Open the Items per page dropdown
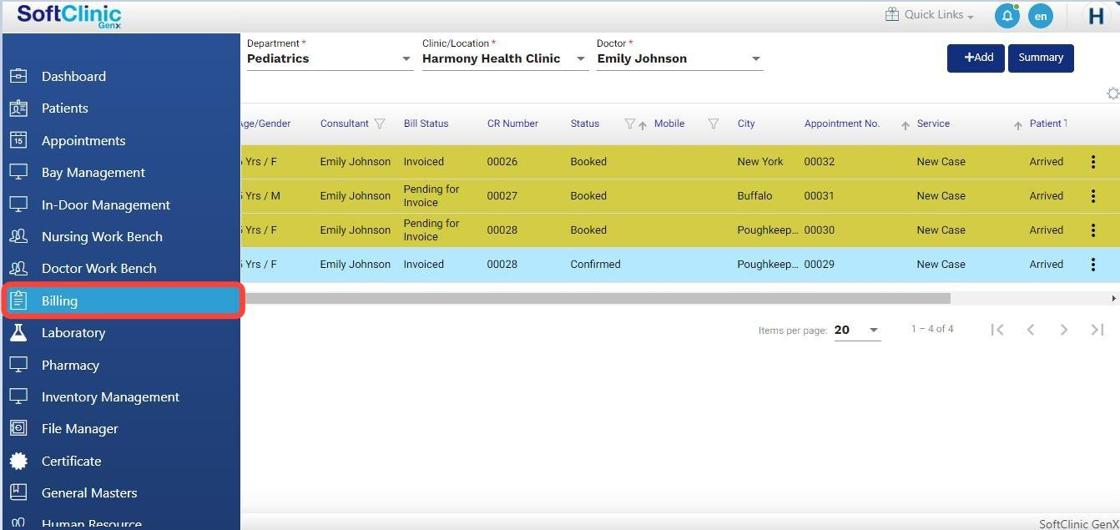 (873, 330)
